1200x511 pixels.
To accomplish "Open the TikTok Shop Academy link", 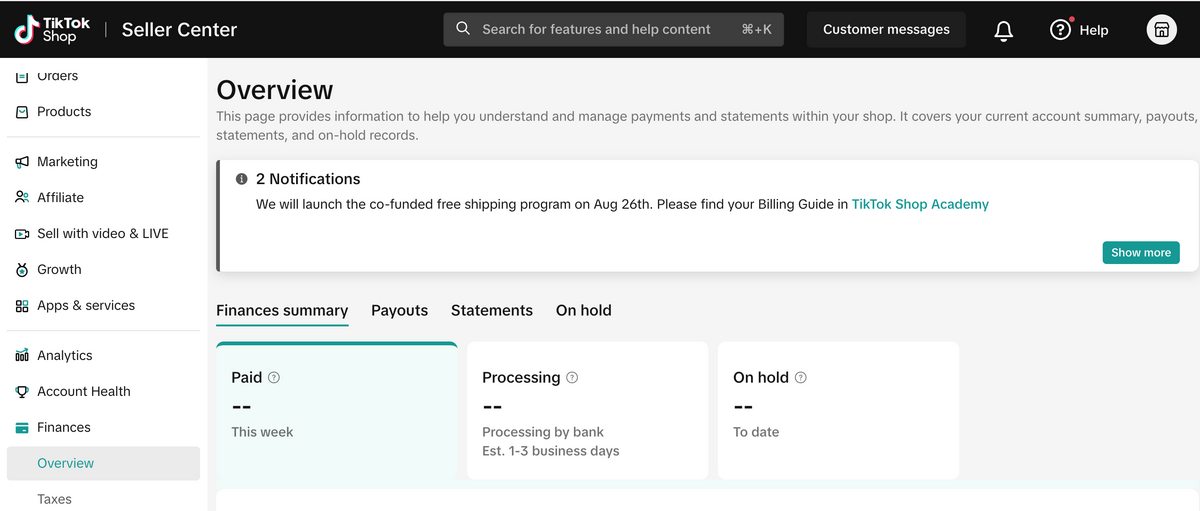I will [x=919, y=204].
